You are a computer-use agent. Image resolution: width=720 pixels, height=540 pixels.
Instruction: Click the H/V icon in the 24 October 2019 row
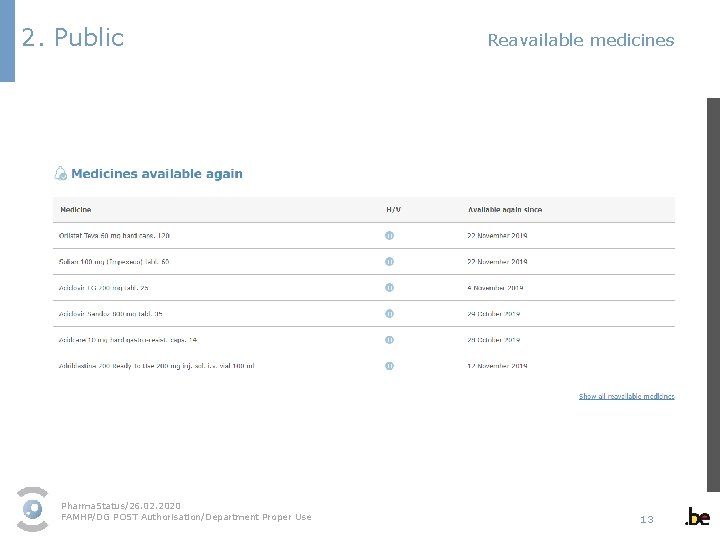[389, 314]
